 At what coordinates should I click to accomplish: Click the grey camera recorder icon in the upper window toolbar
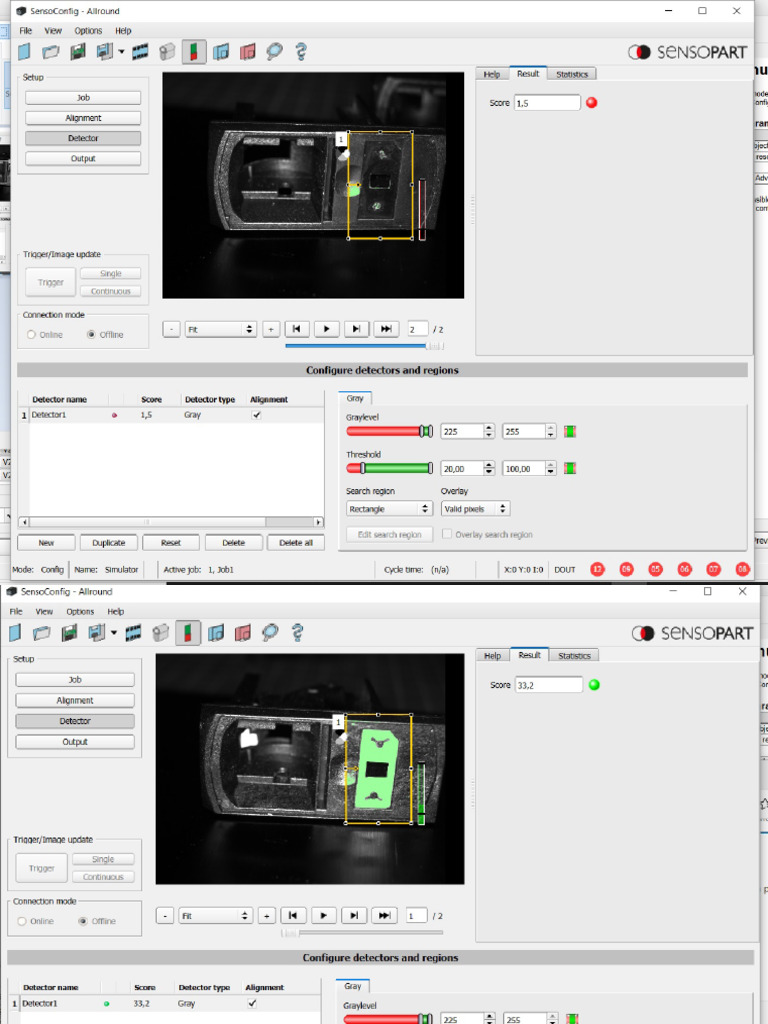[x=167, y=52]
